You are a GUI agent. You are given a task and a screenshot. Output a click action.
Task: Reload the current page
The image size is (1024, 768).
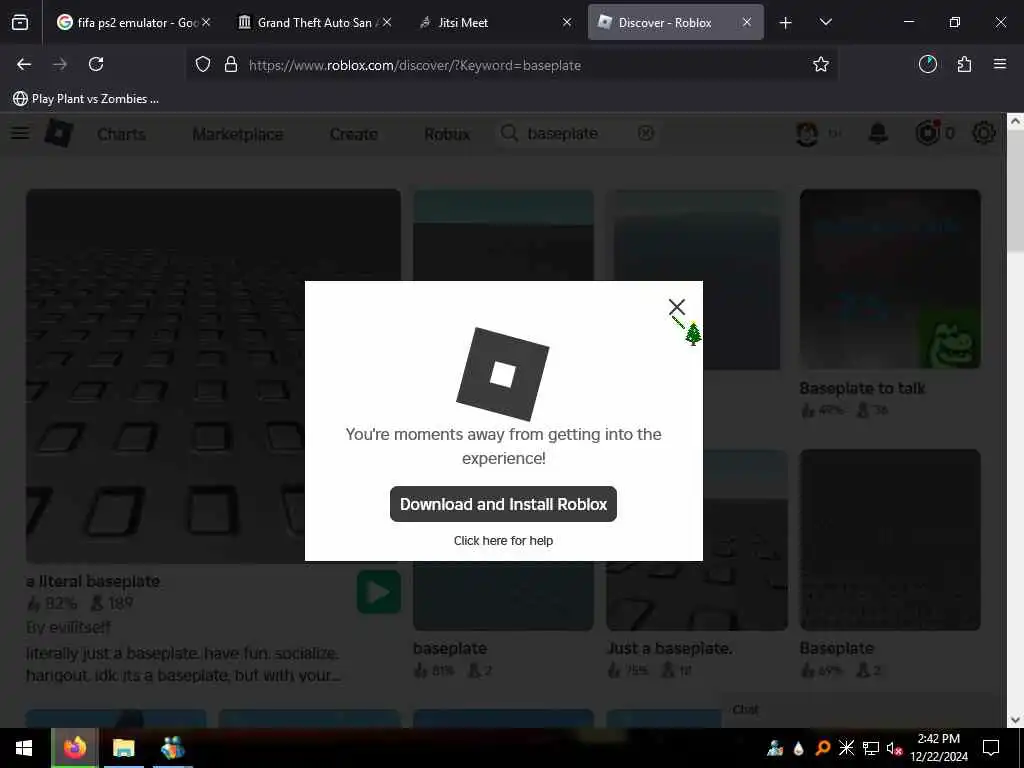pos(96,64)
